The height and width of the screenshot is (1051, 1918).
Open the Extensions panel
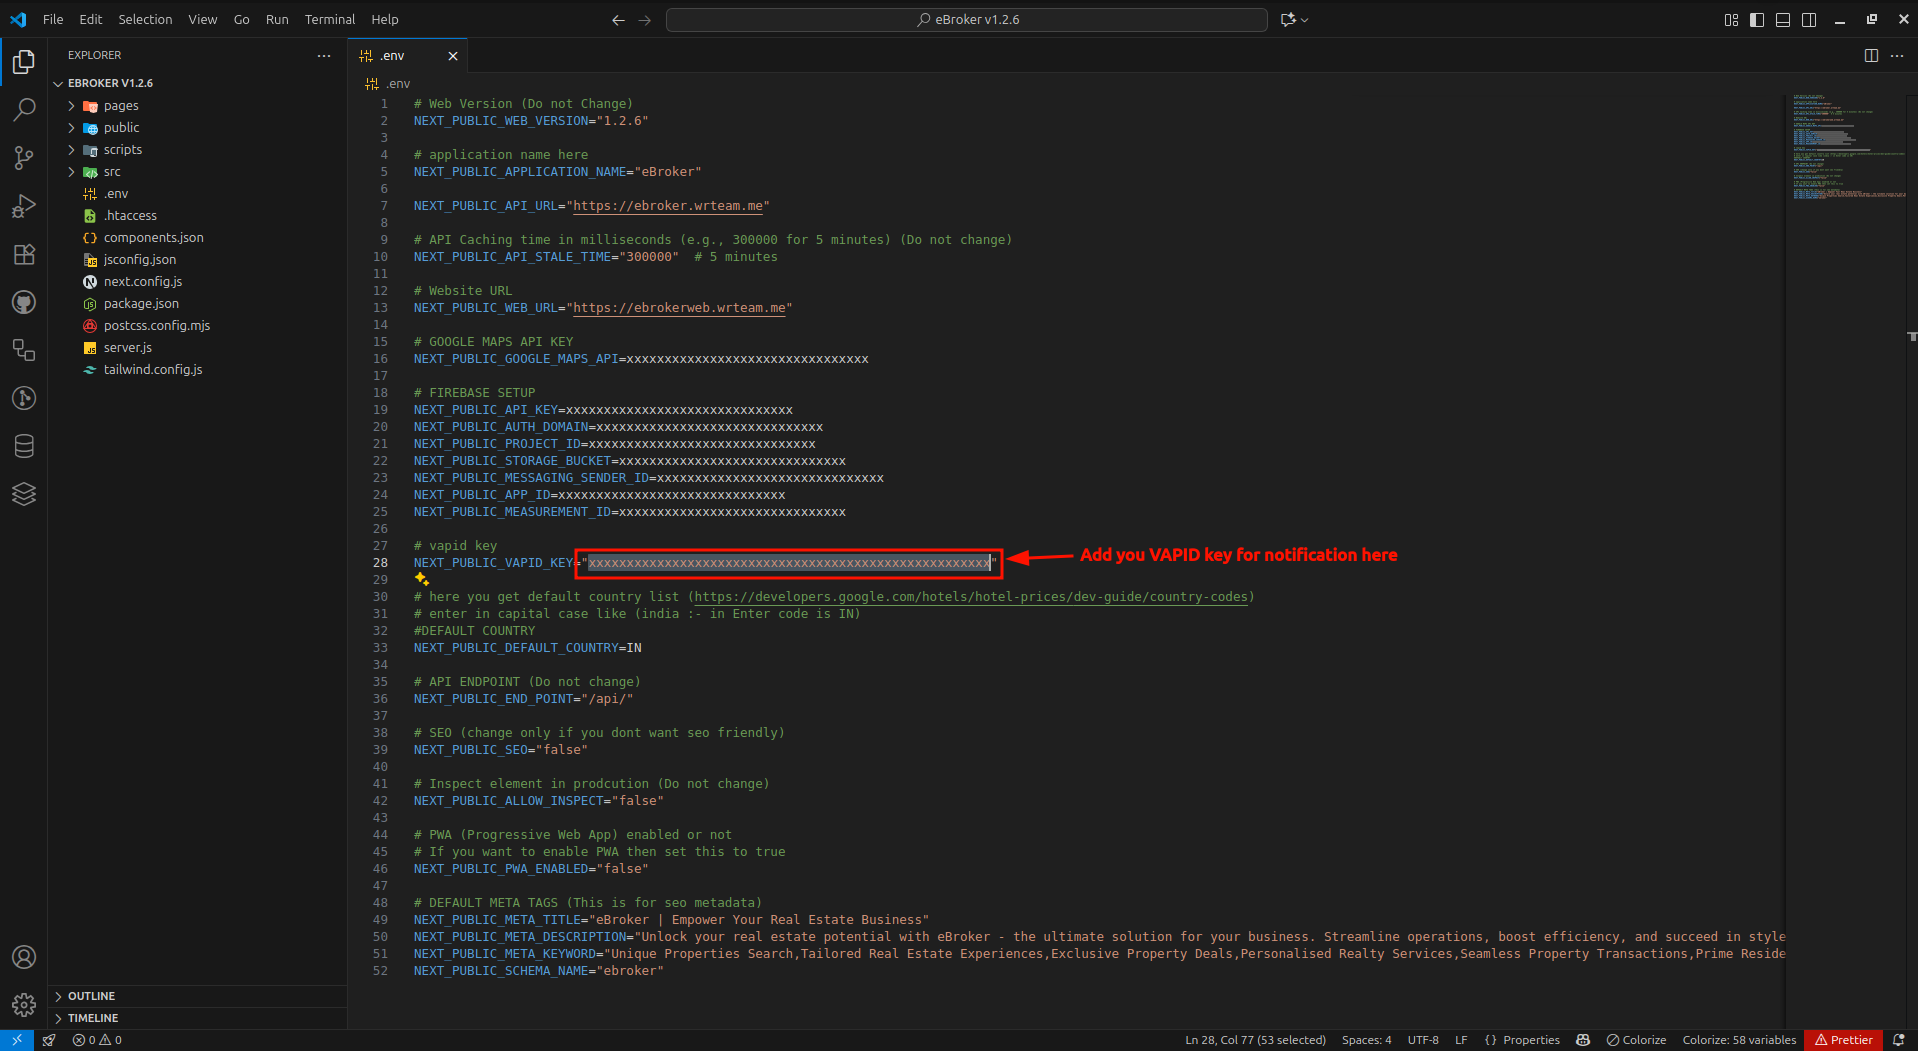[x=24, y=254]
